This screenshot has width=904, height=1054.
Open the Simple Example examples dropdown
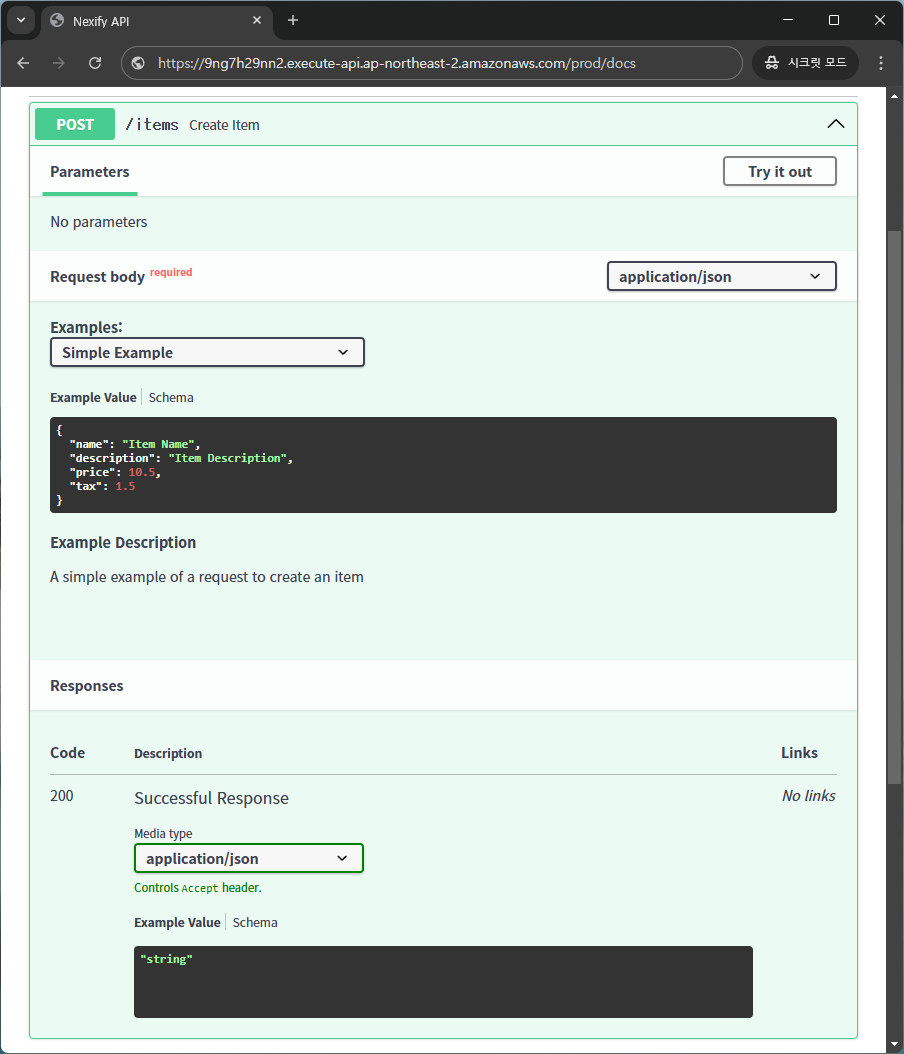[x=207, y=352]
